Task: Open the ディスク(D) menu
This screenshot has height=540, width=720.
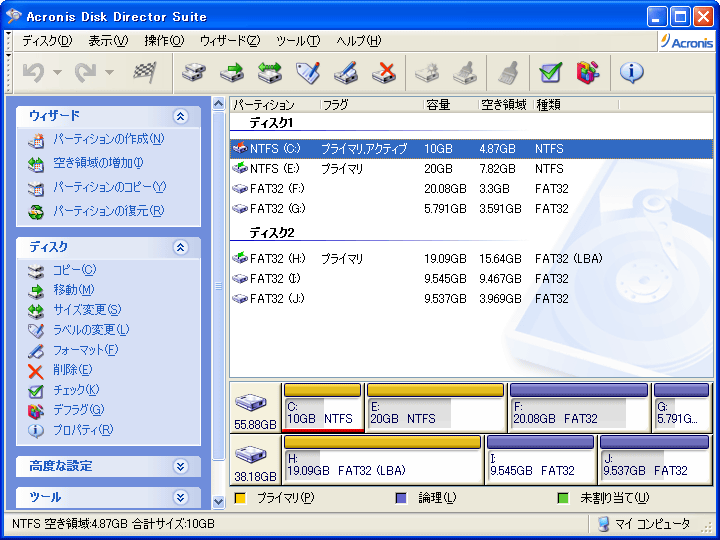Action: [47, 41]
